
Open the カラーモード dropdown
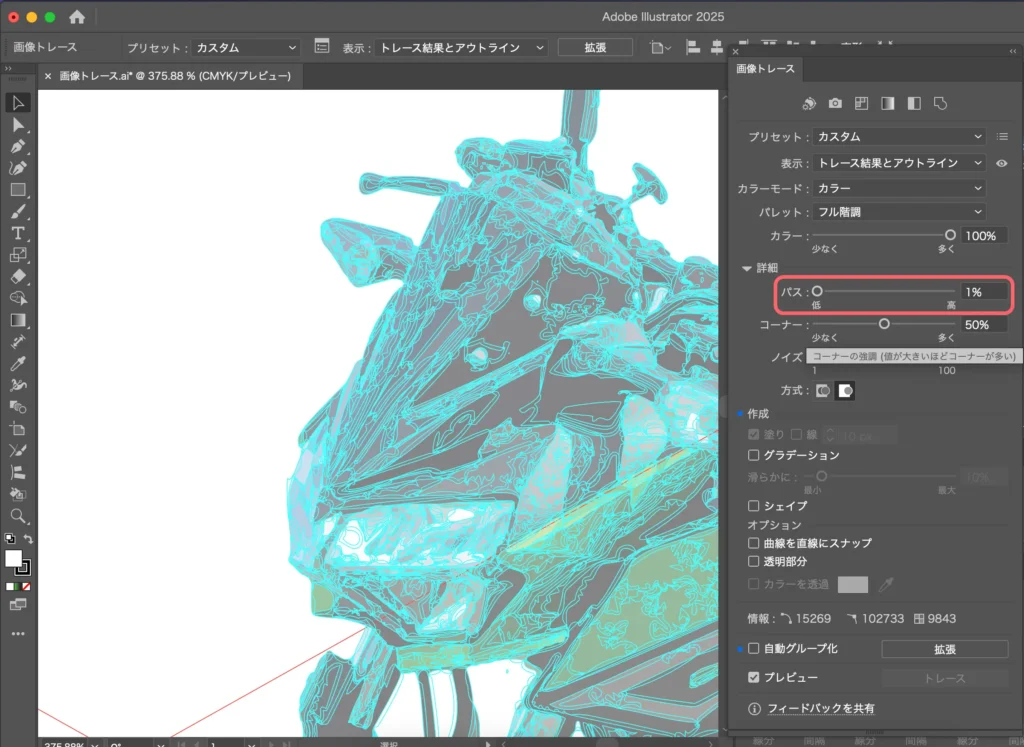[x=899, y=188]
